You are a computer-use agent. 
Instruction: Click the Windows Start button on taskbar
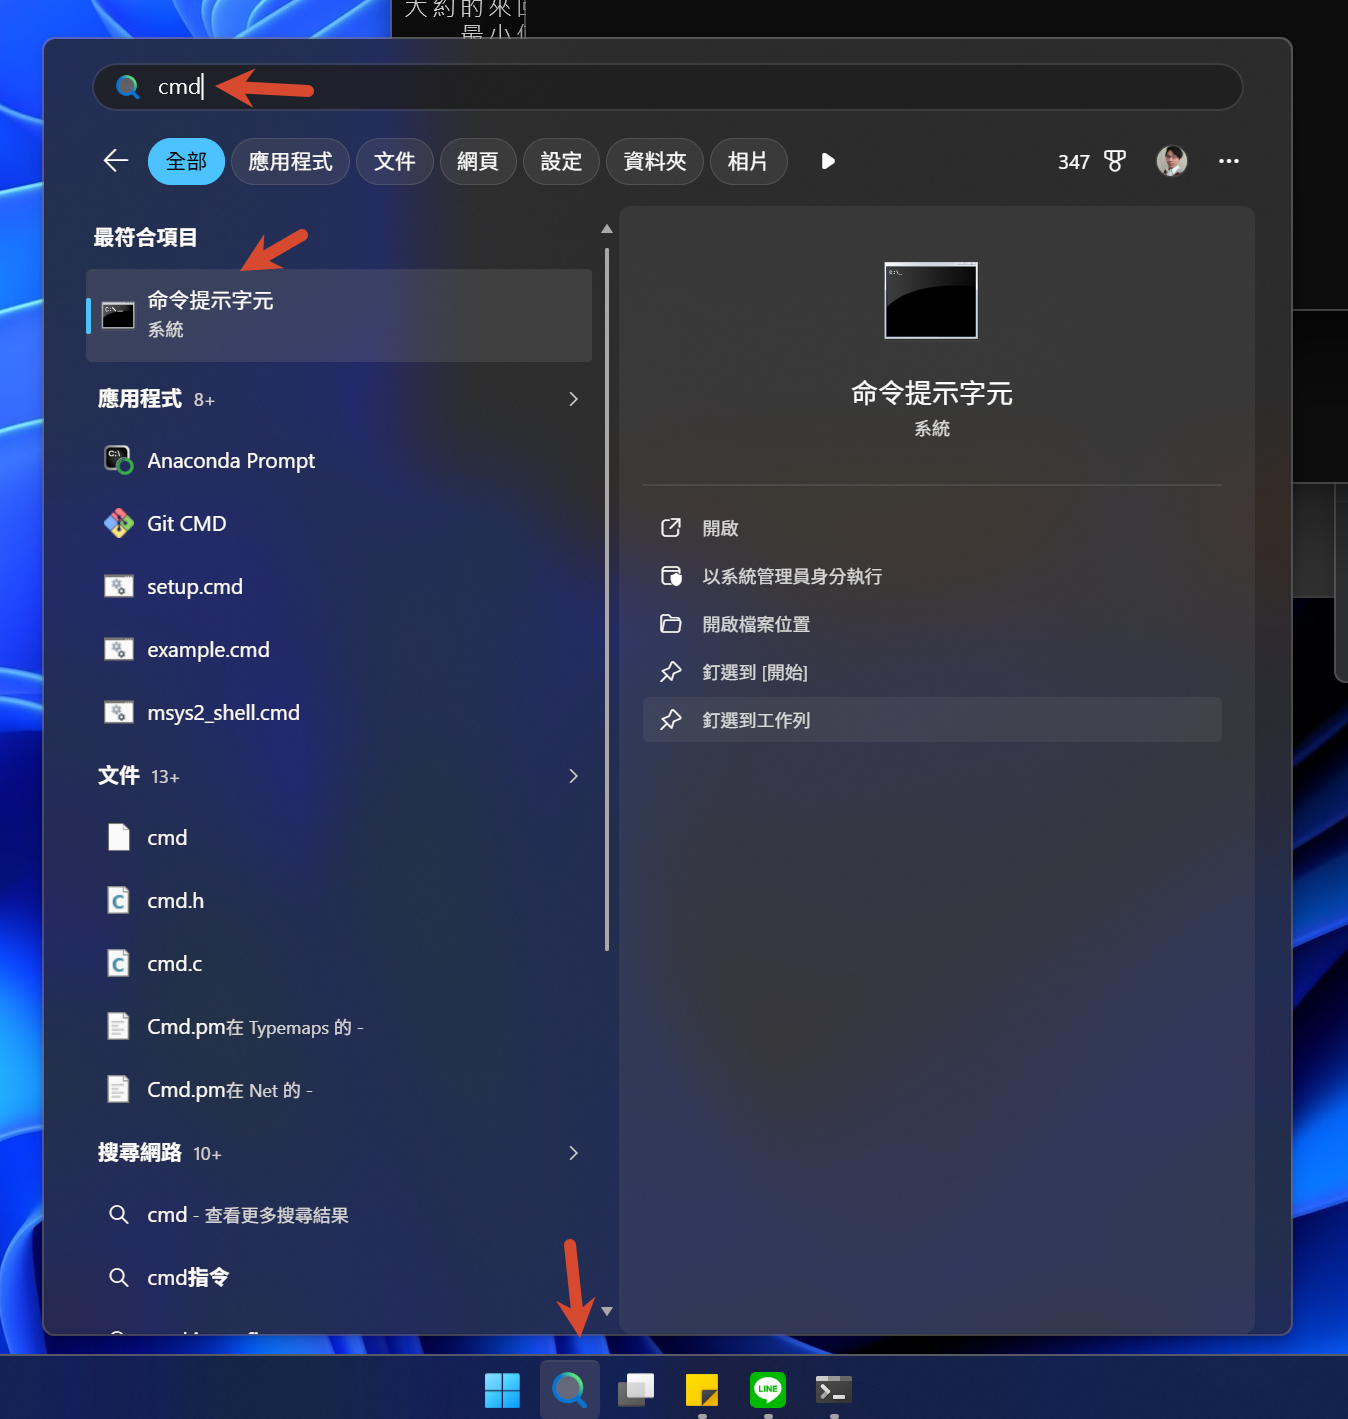pos(502,1389)
